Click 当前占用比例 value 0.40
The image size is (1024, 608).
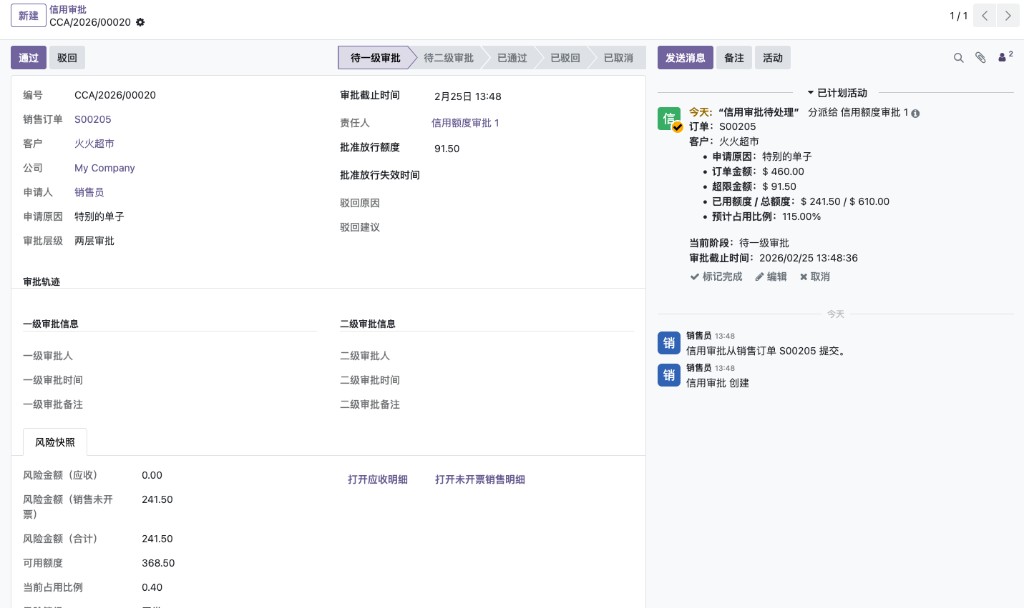point(152,587)
